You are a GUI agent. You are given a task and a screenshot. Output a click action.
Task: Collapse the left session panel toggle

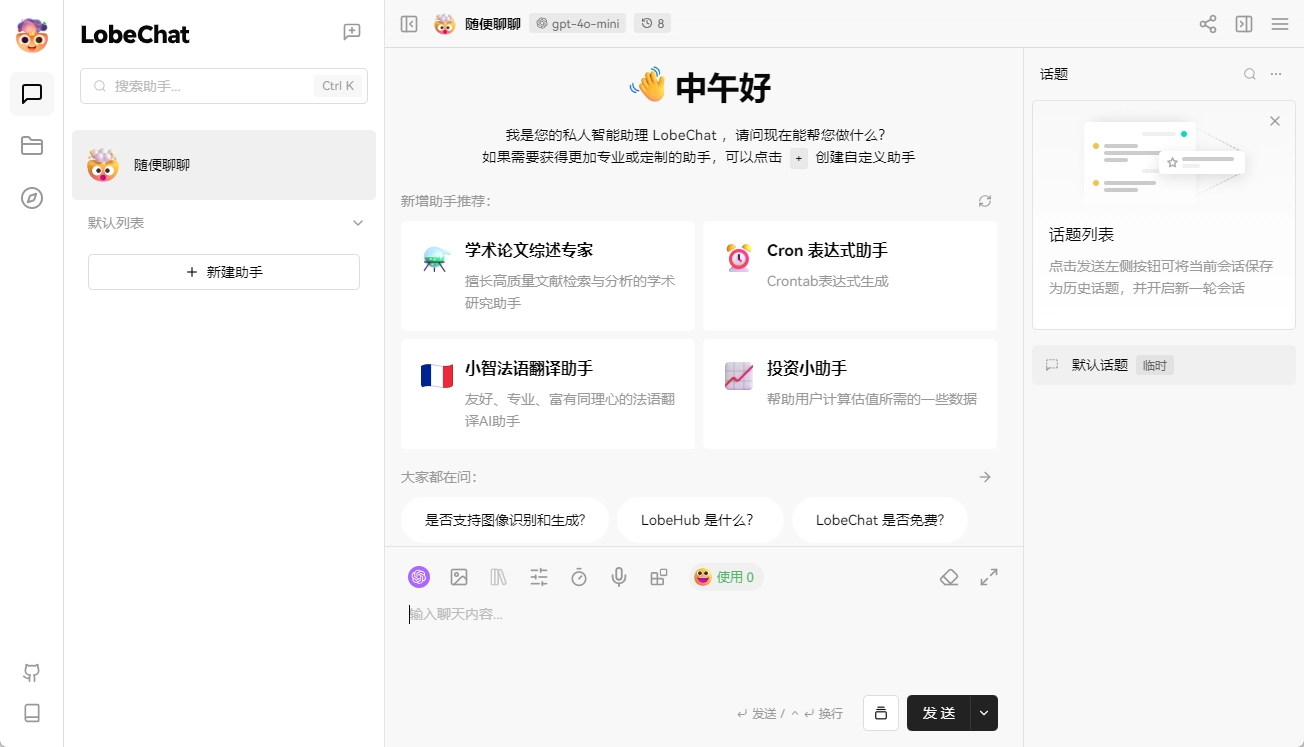point(408,23)
